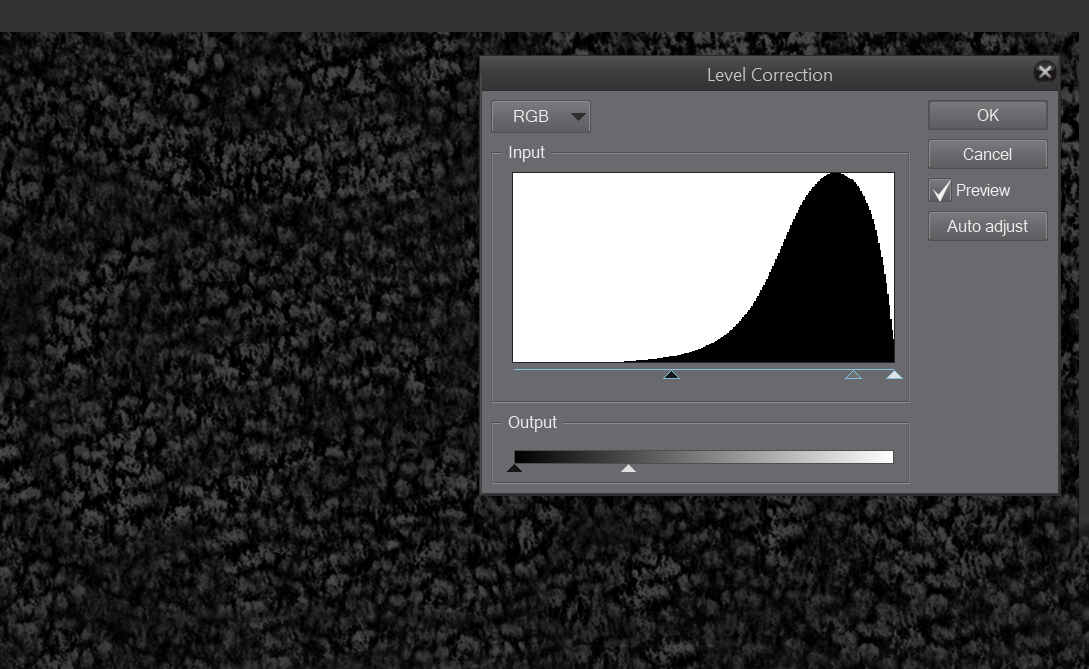Uncheck Preview to compare original image

click(938, 190)
